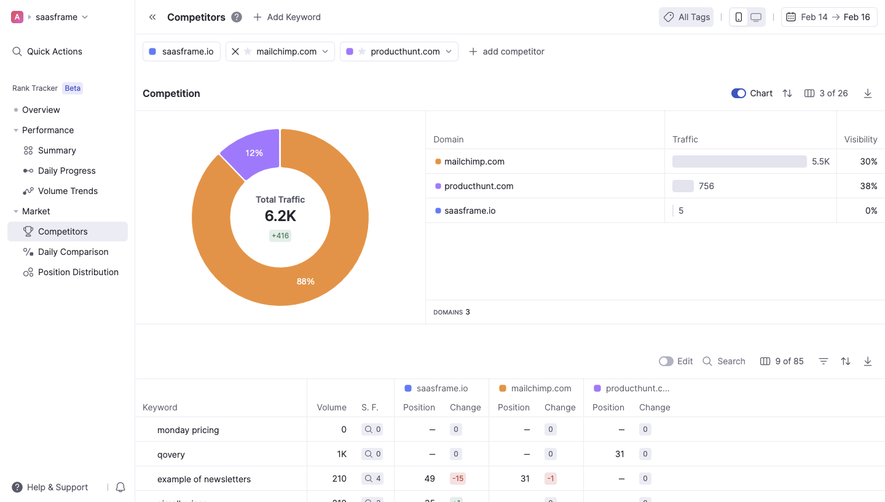Click the purple 12% donut segment
This screenshot has height=502, width=885.
point(253,152)
